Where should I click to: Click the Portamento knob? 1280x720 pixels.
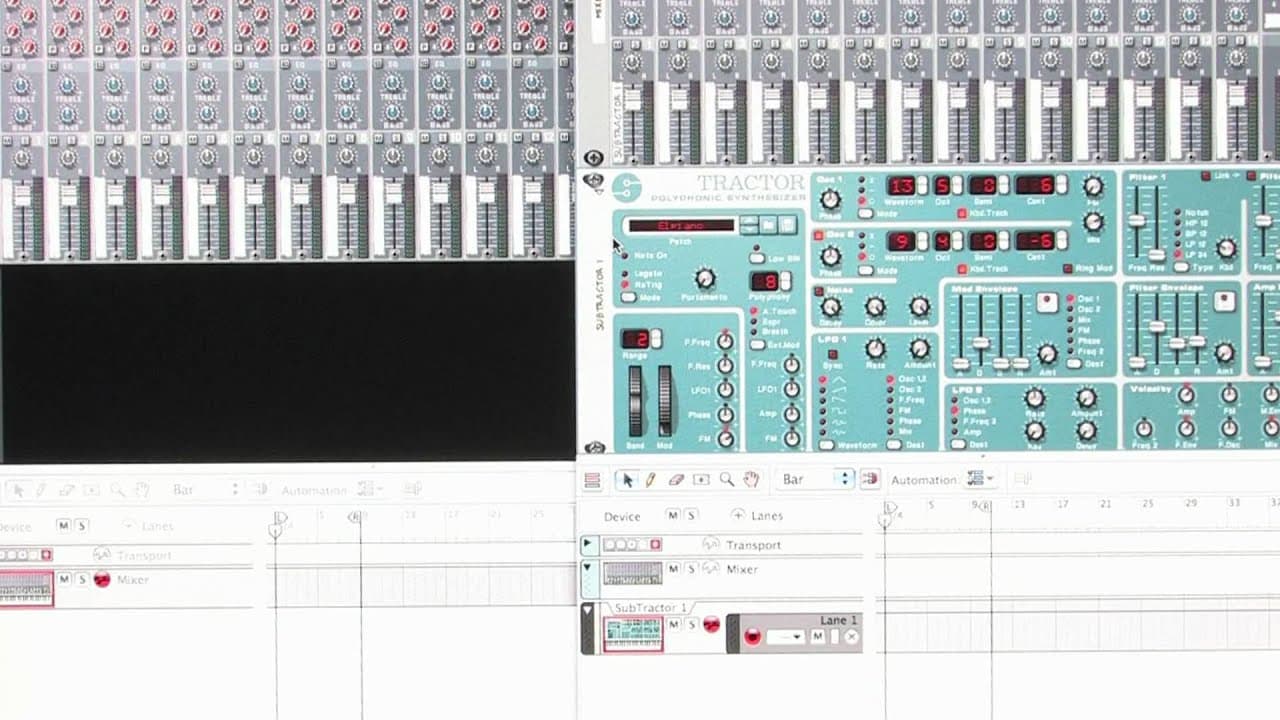pos(705,278)
